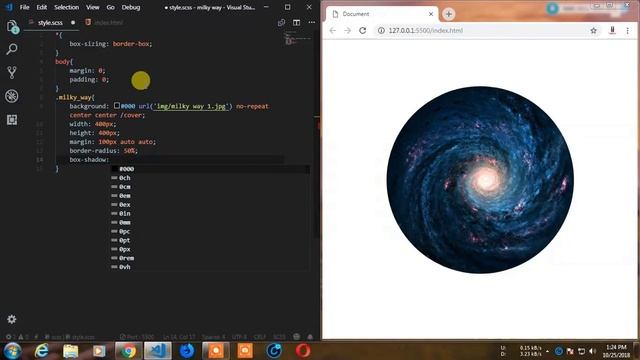Choose the 0mm suggestion
The height and width of the screenshot is (360, 640).
tap(210, 222)
